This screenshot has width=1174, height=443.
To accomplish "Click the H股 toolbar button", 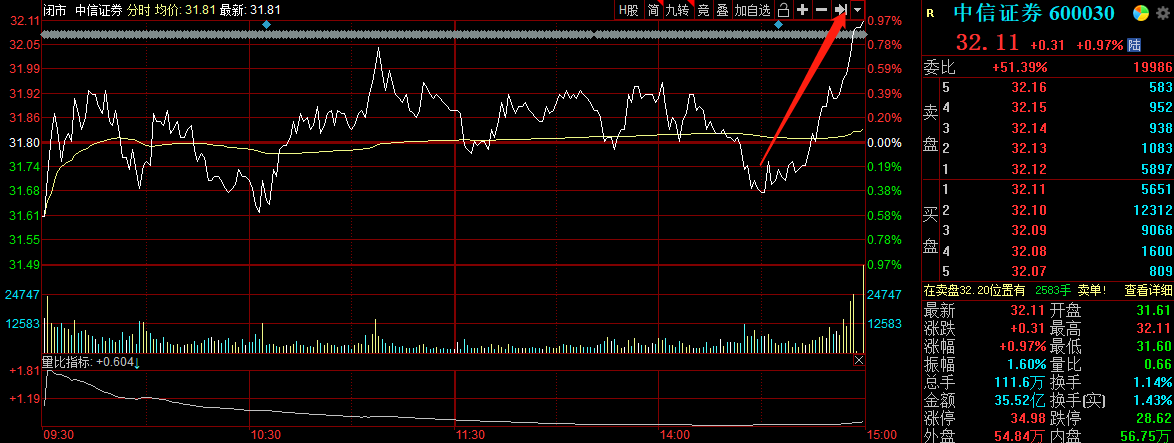I will [628, 10].
